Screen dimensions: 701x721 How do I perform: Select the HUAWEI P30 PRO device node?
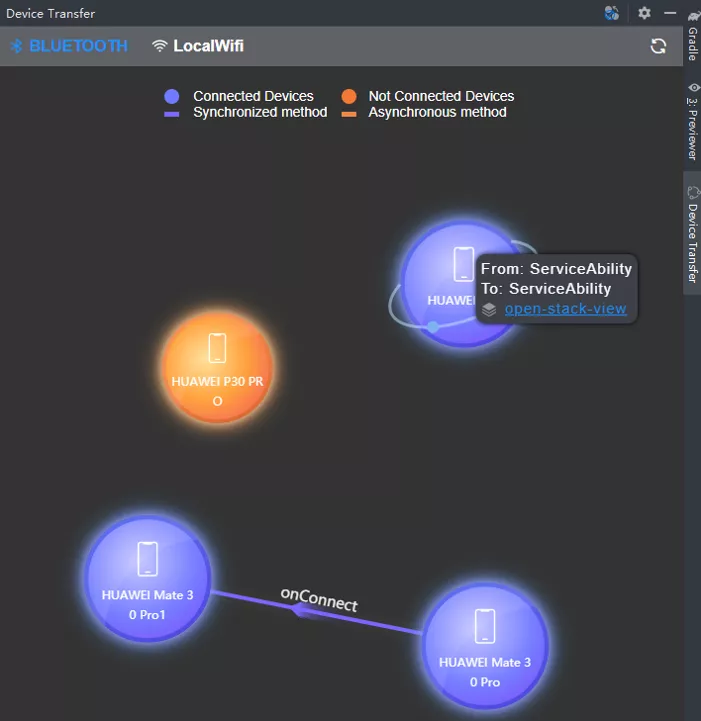pyautogui.click(x=217, y=368)
